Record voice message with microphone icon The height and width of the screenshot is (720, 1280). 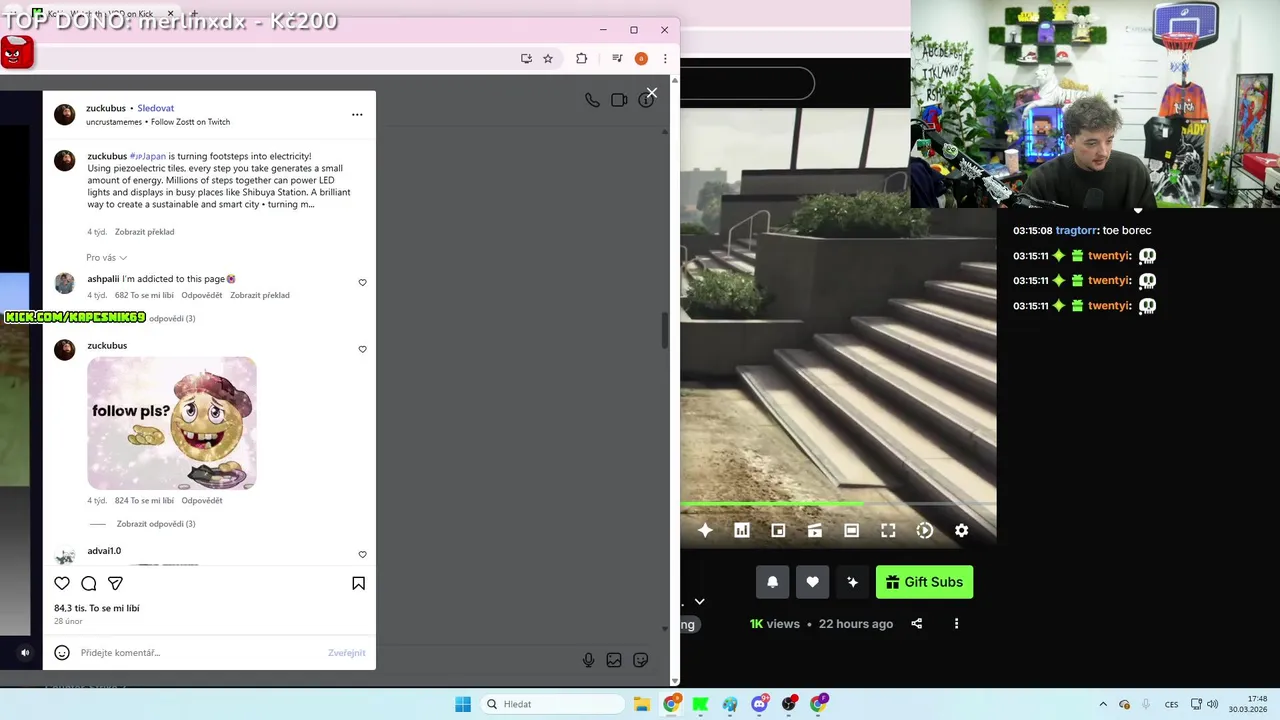pyautogui.click(x=588, y=660)
